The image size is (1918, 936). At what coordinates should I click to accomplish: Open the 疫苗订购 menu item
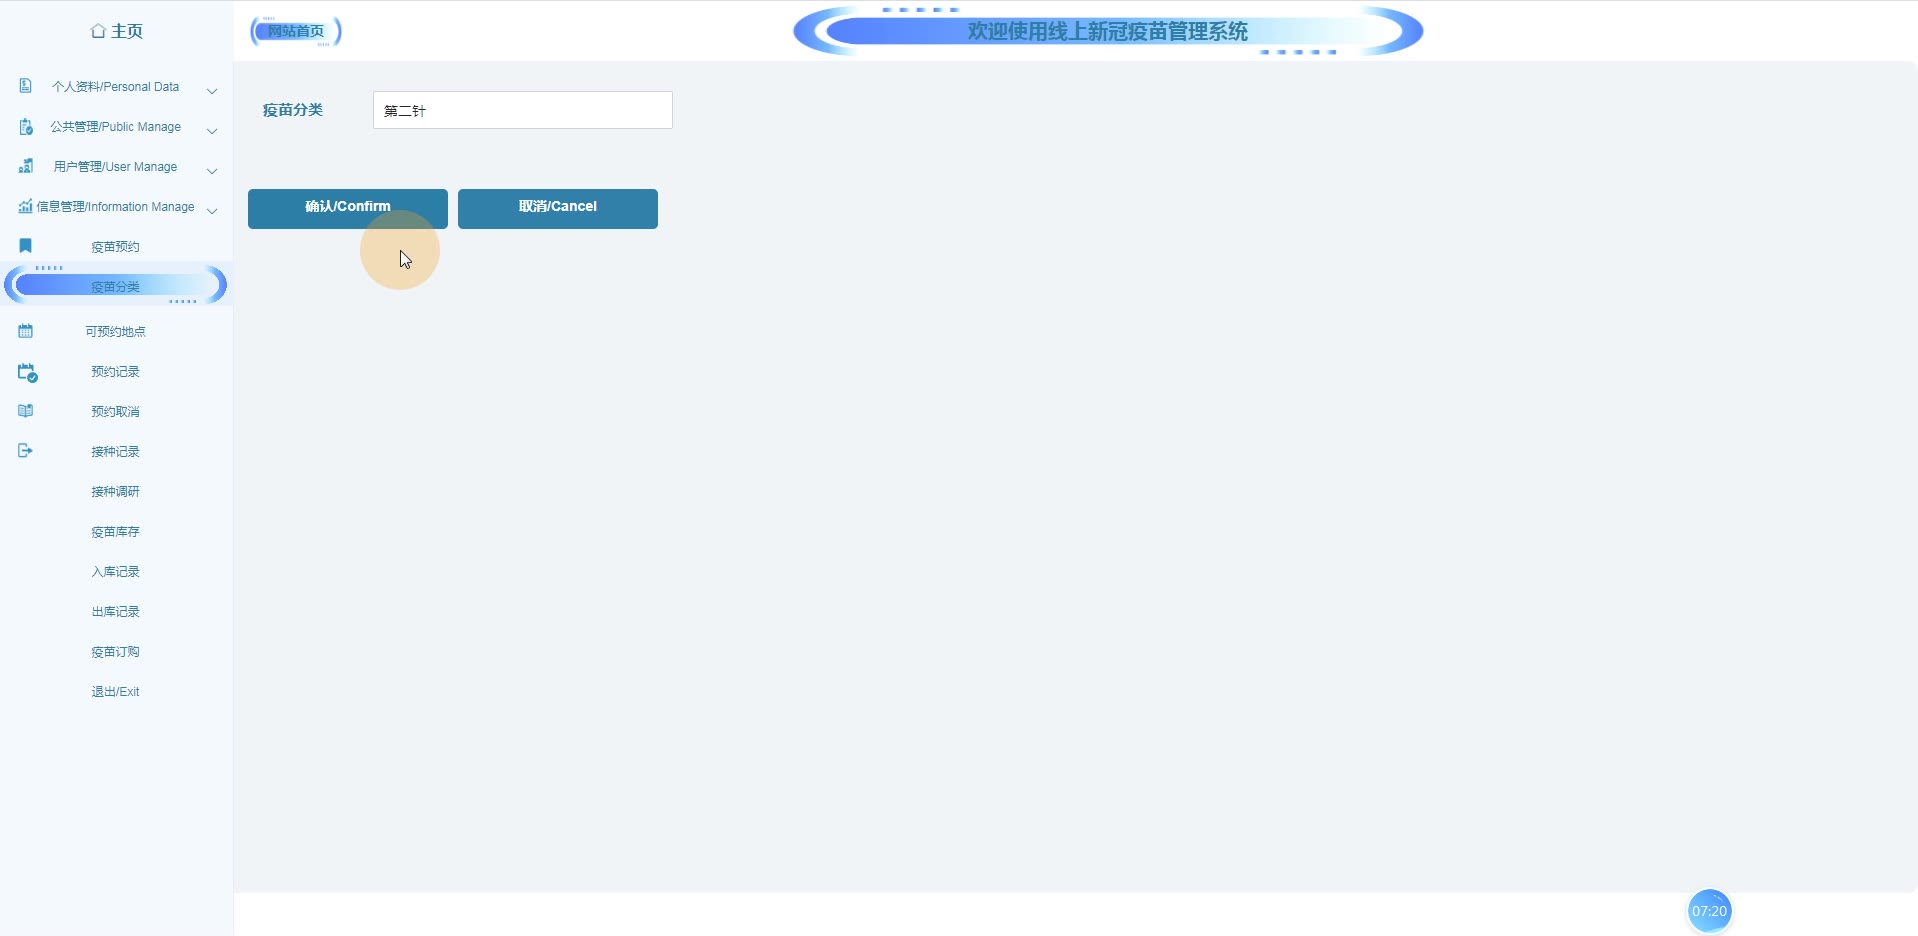pyautogui.click(x=116, y=651)
